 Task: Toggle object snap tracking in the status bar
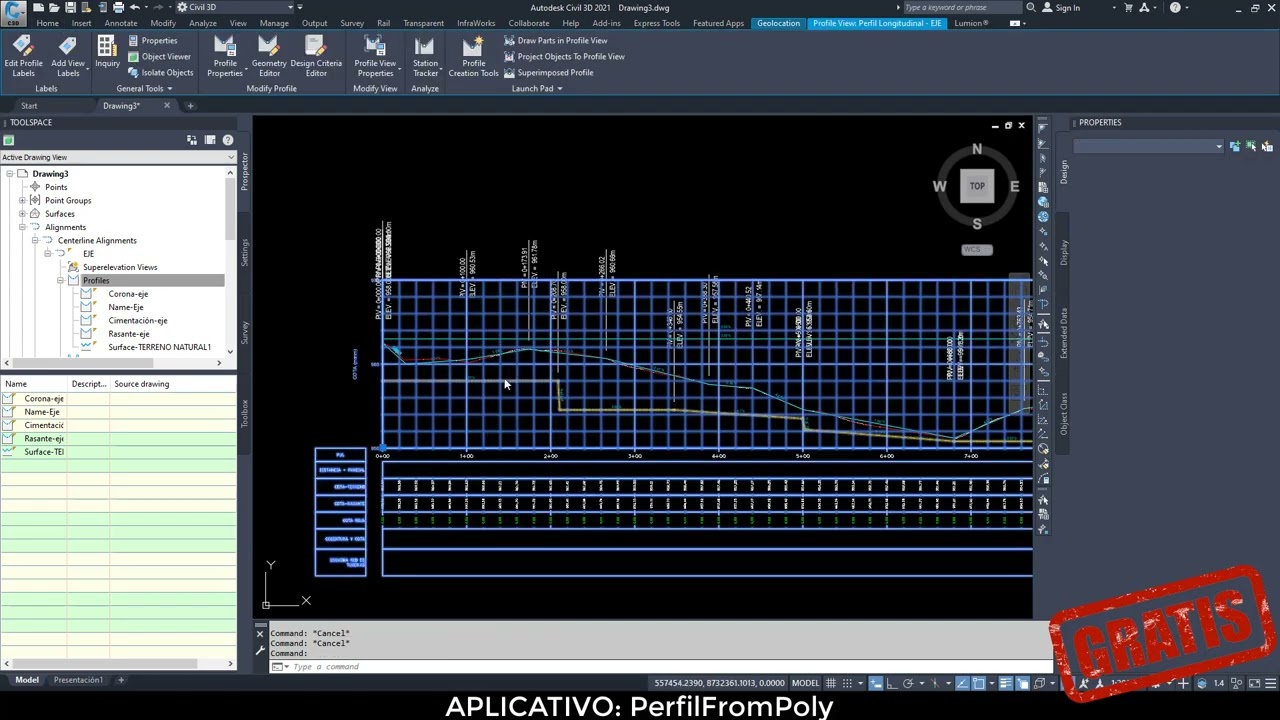tap(963, 683)
